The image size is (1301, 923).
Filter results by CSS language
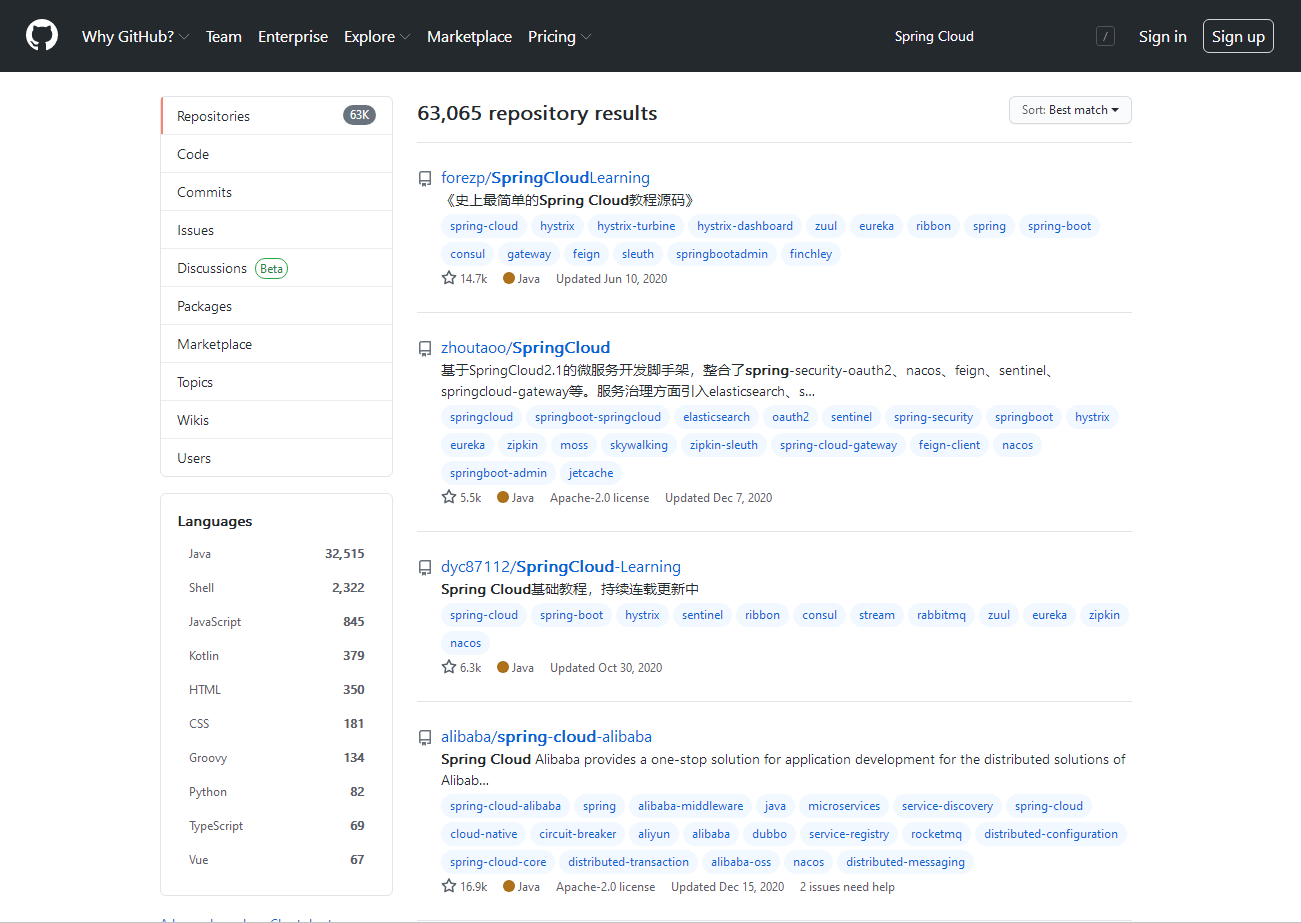click(276, 724)
